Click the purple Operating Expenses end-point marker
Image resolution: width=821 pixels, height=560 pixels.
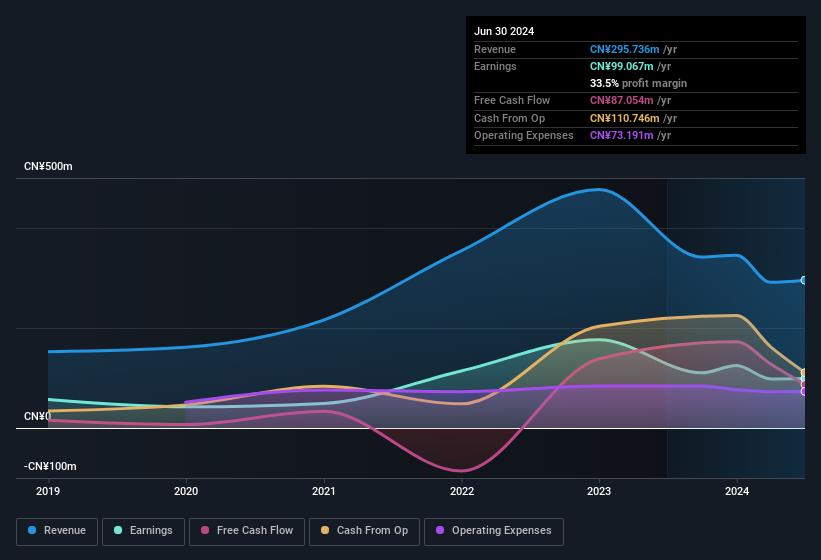pyautogui.click(x=804, y=391)
